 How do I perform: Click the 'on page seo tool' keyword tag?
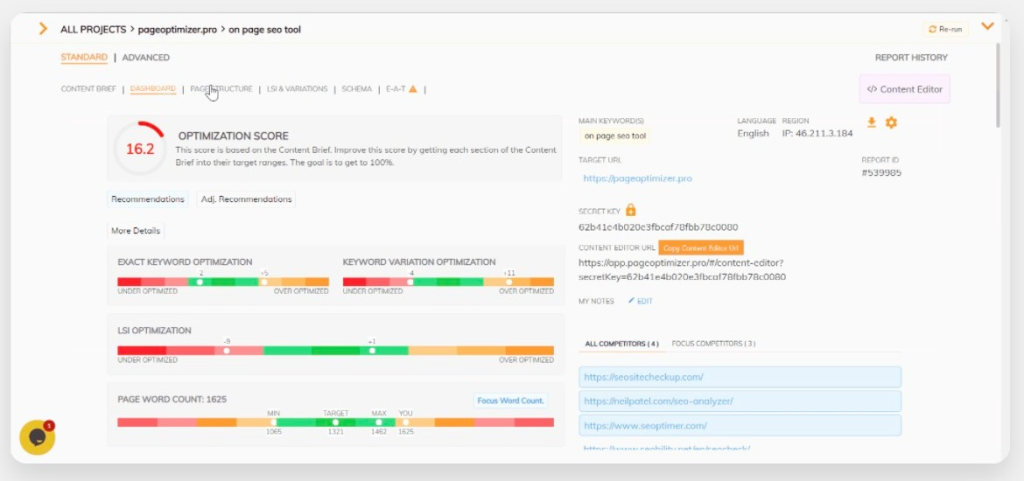(x=615, y=136)
